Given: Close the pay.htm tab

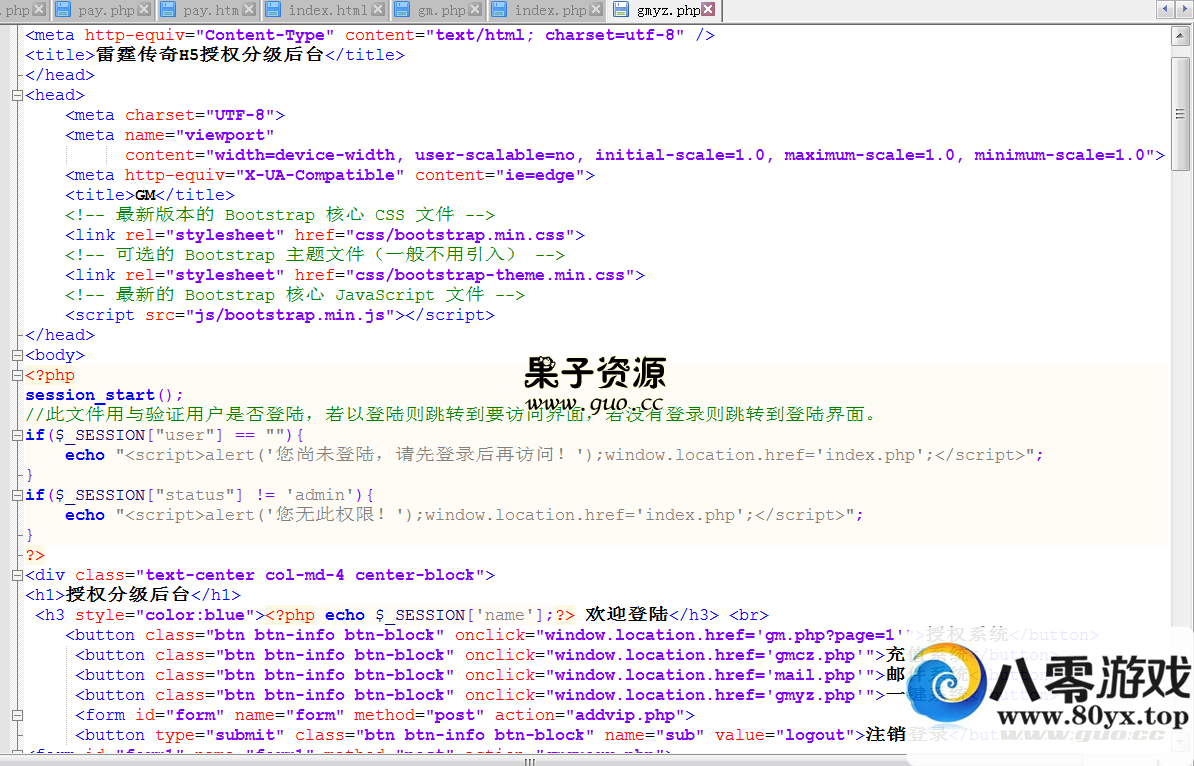Looking at the screenshot, I should coord(249,10).
